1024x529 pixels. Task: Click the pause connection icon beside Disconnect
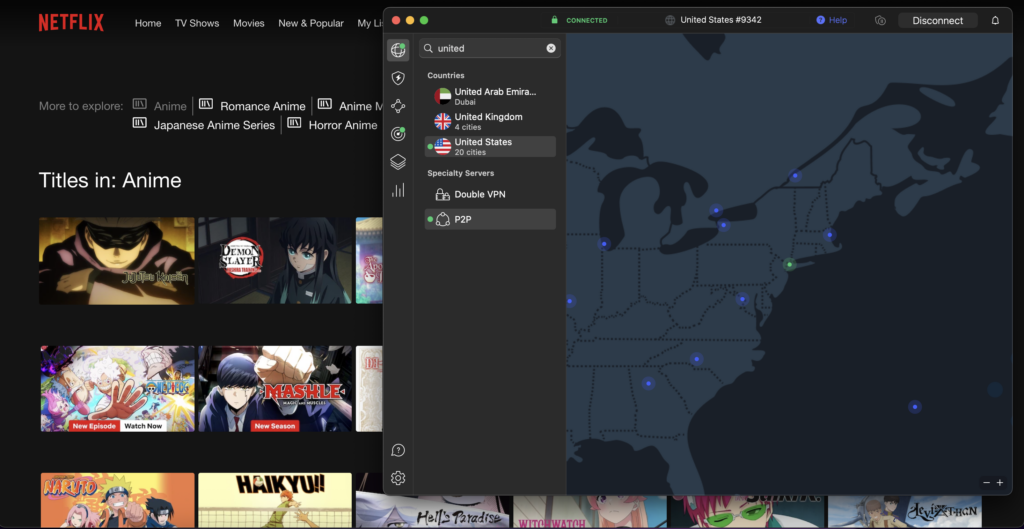click(880, 20)
